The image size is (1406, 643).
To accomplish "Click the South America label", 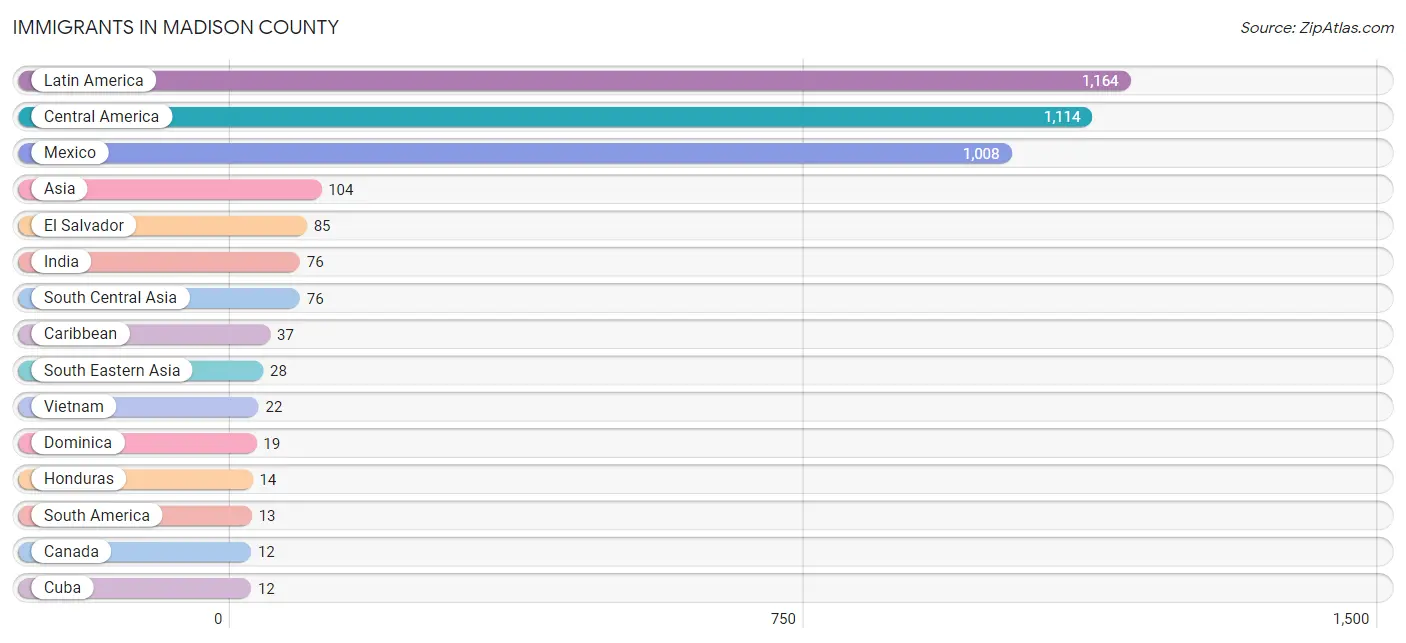I will tap(97, 515).
